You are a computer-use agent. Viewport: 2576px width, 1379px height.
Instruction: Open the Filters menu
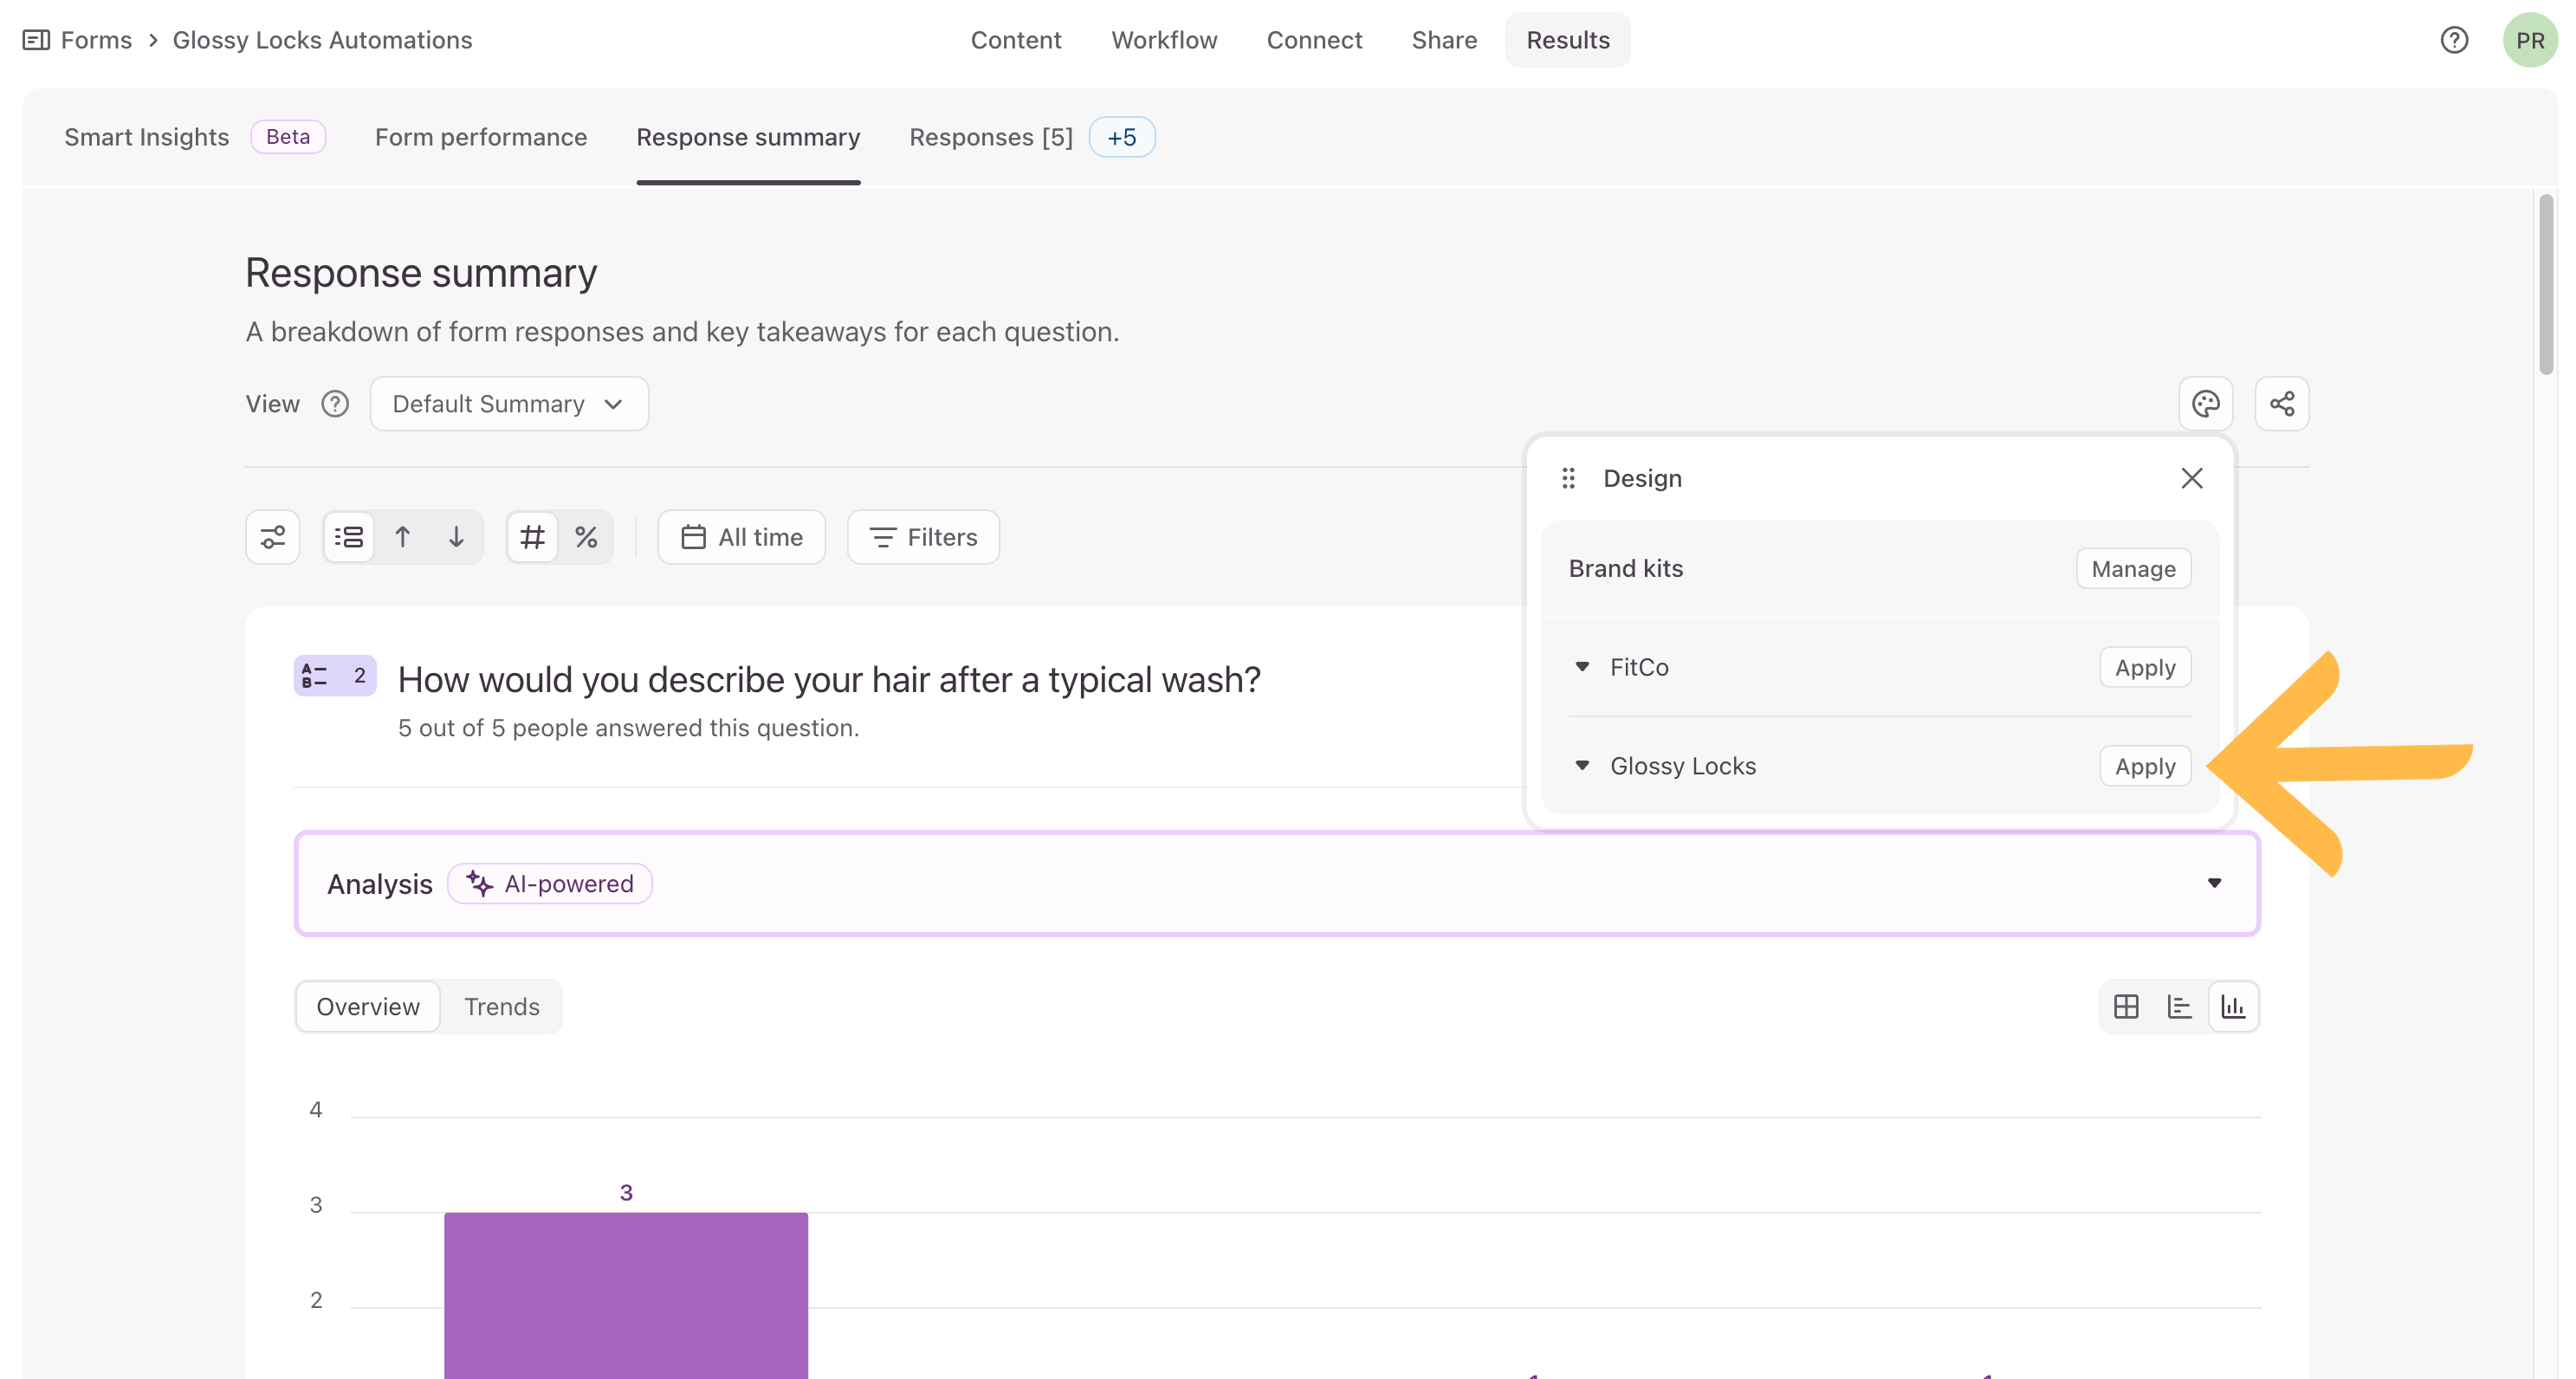coord(923,537)
